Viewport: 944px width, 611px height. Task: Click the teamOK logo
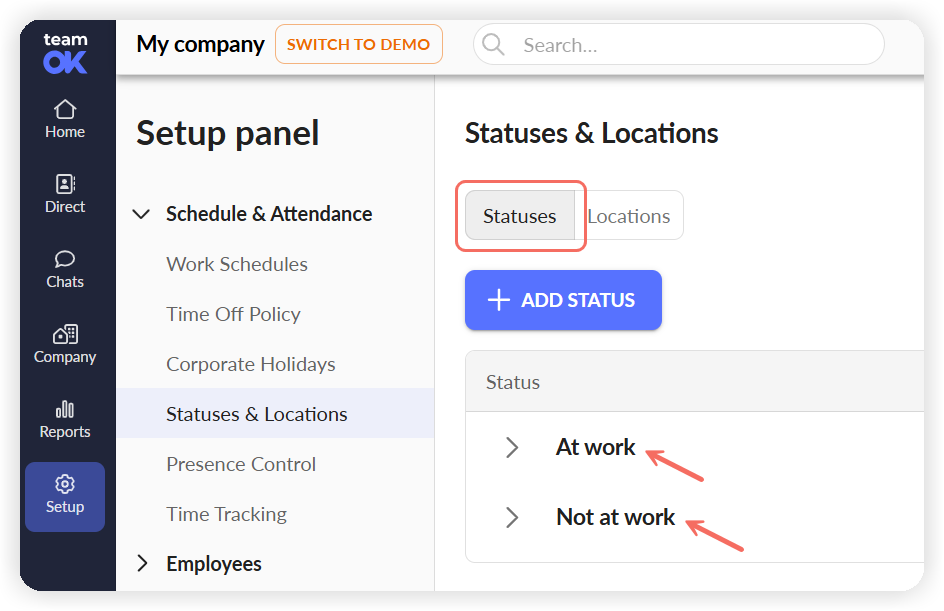pyautogui.click(x=65, y=53)
